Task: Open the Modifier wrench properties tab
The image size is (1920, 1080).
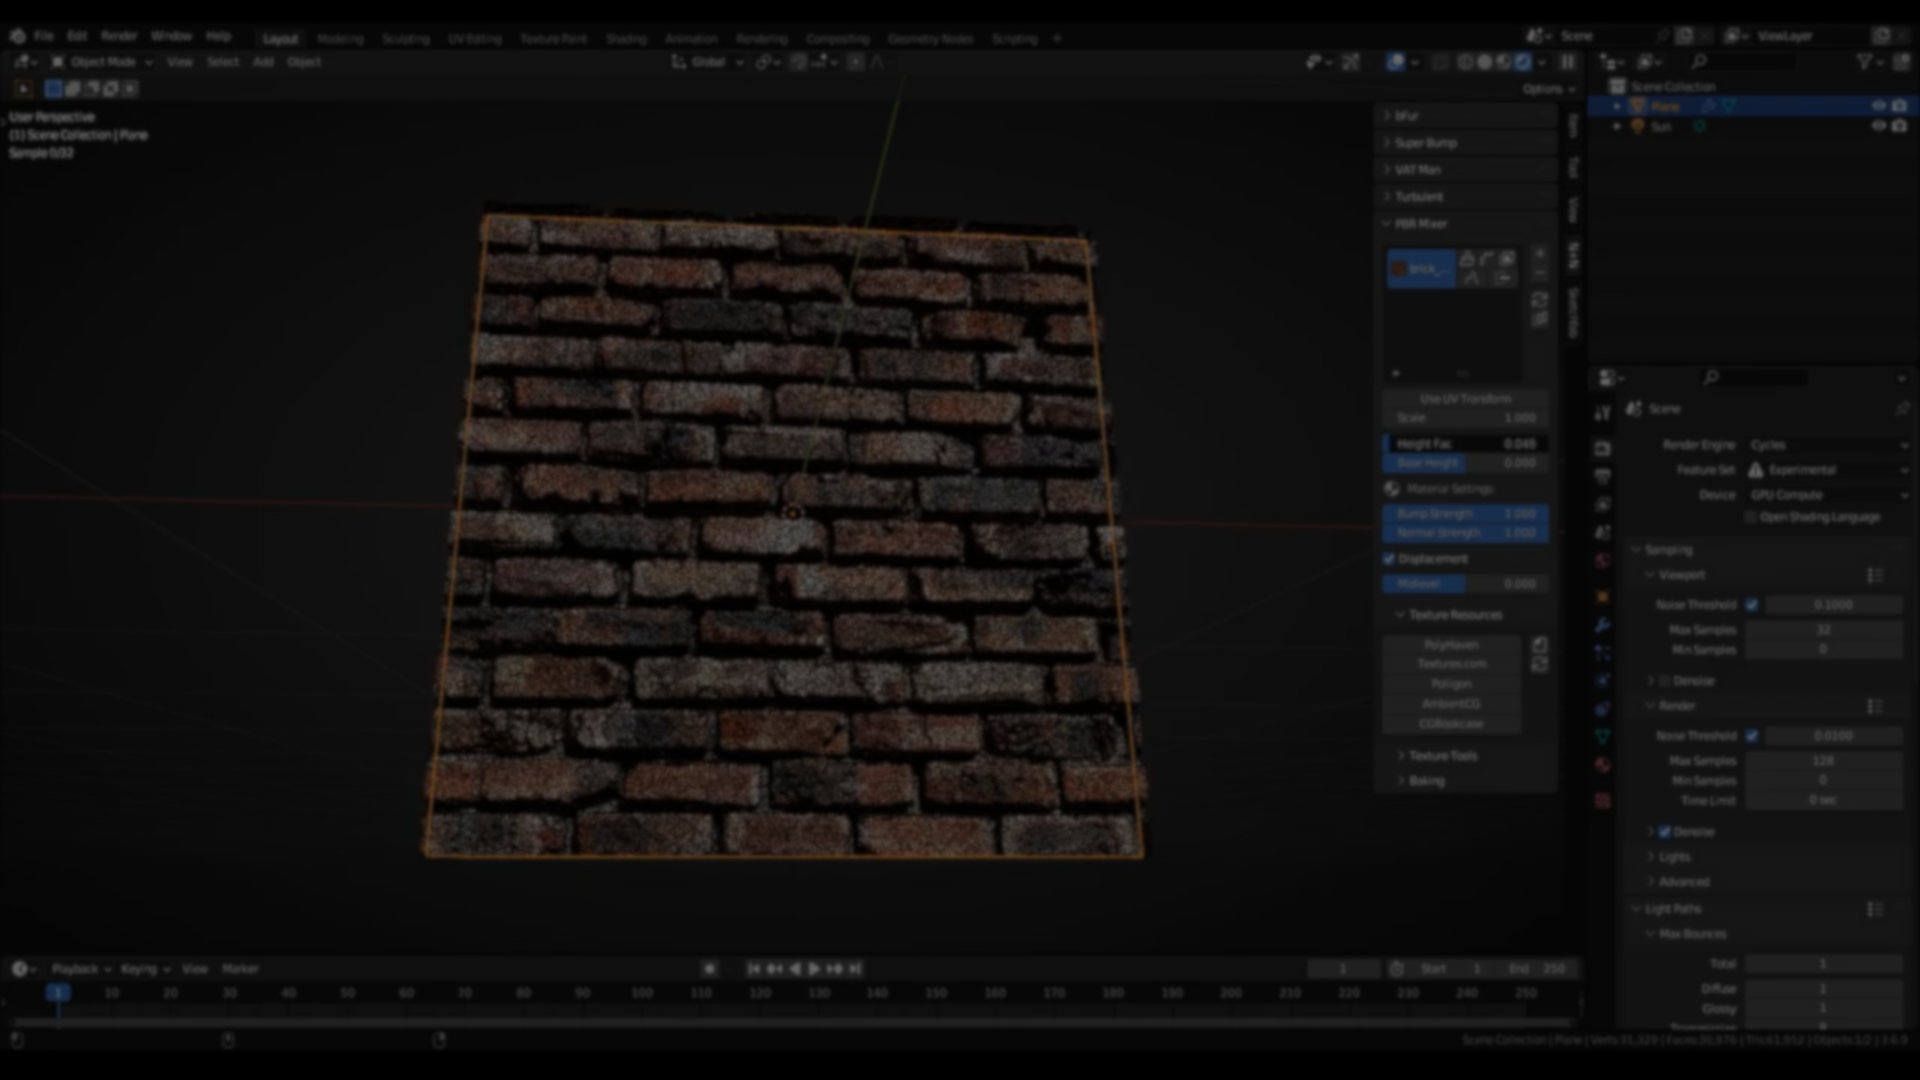Action: 1603,625
